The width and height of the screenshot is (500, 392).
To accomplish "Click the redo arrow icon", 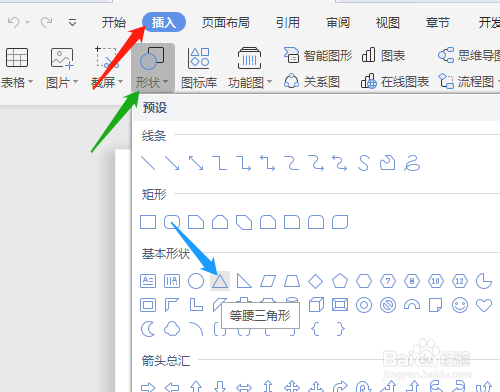I will 46,22.
